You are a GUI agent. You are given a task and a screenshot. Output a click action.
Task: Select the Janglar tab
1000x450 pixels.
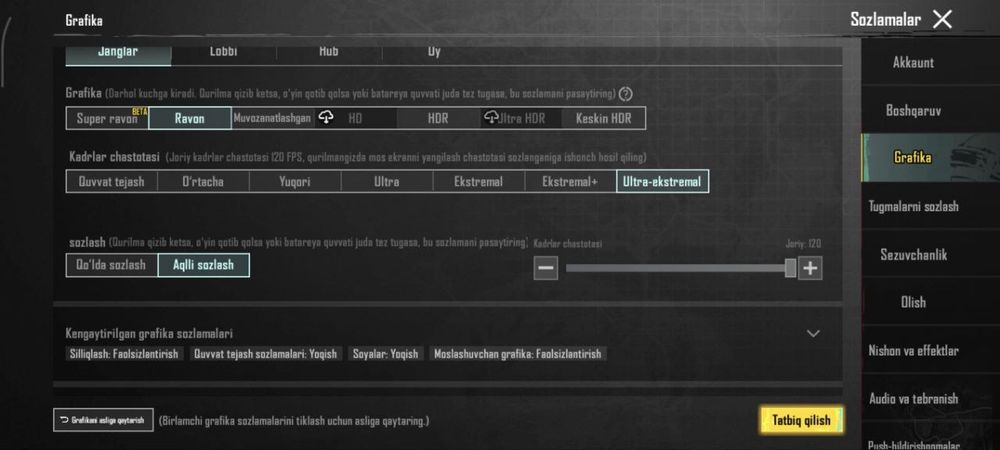tap(118, 53)
